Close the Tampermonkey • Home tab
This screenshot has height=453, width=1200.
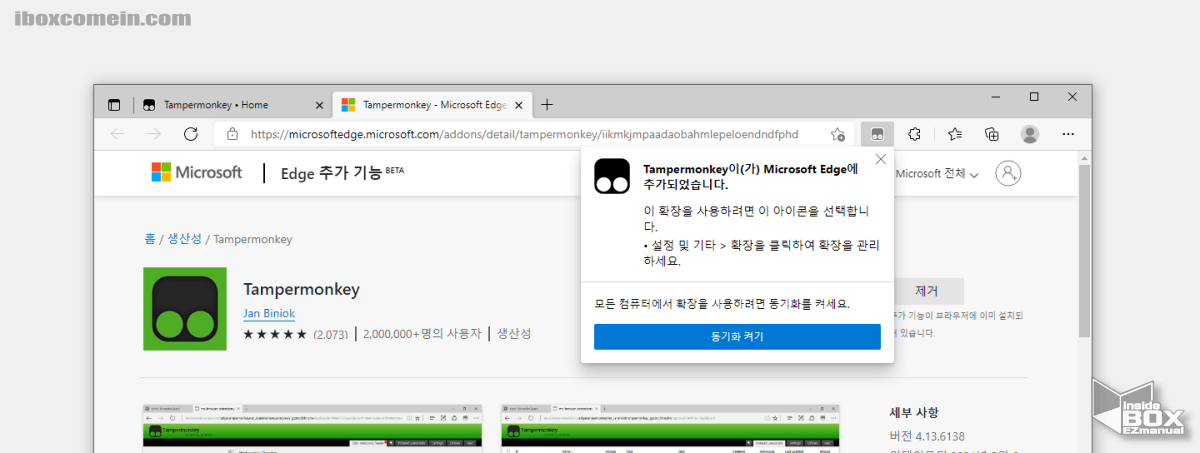(319, 104)
